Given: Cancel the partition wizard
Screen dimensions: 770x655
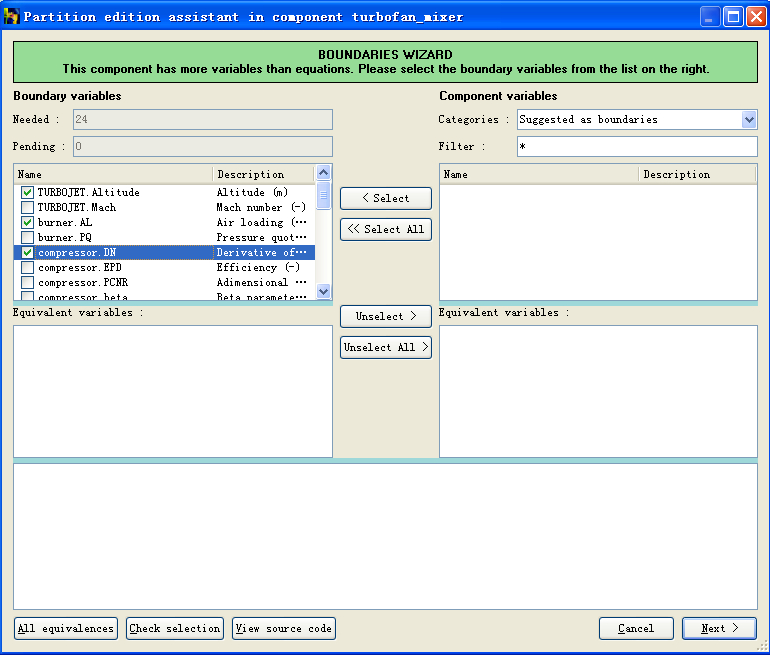Looking at the screenshot, I should (636, 628).
